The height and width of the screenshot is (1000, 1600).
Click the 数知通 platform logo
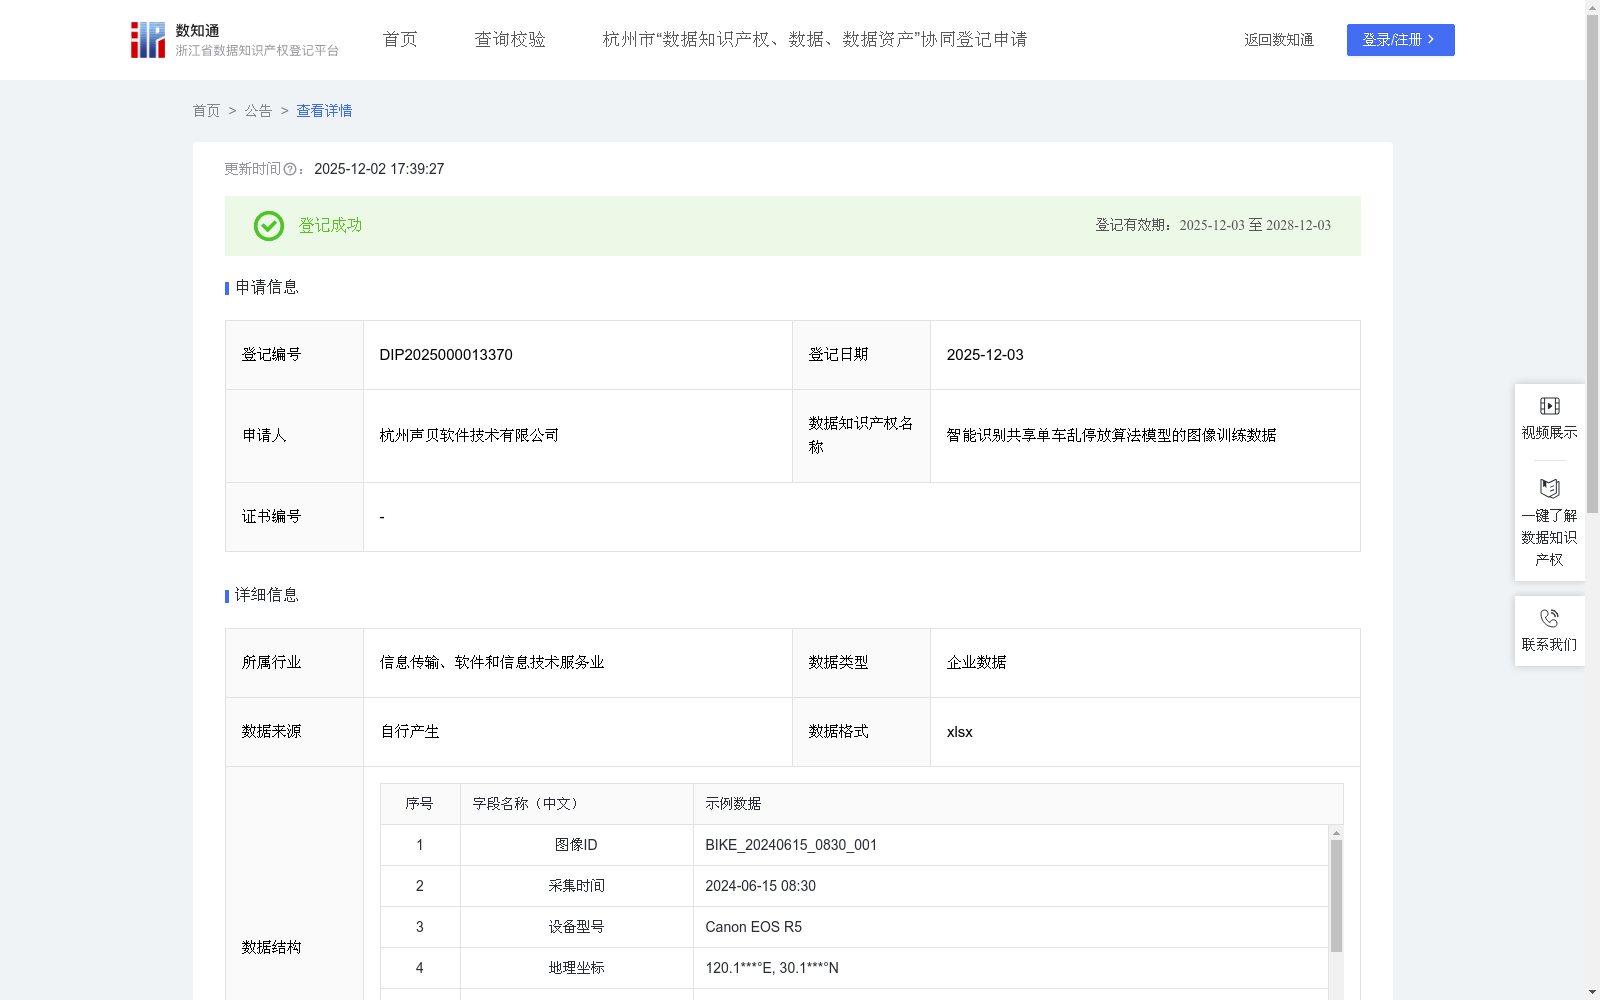click(147, 39)
